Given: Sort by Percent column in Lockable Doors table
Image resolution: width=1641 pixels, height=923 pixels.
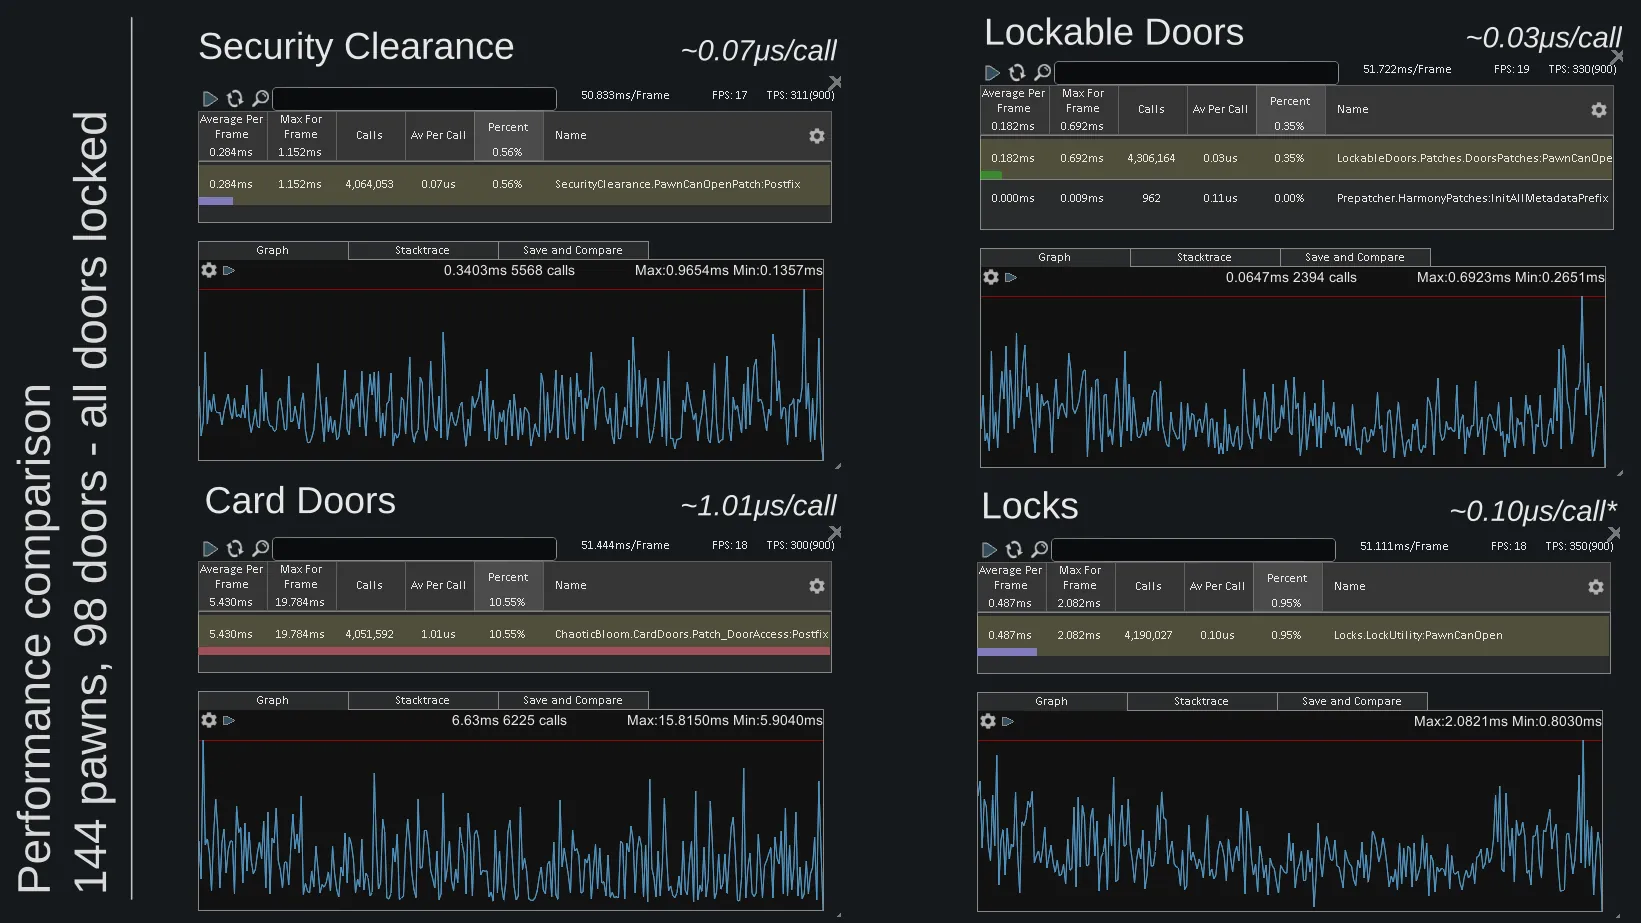Looking at the screenshot, I should pos(1289,110).
